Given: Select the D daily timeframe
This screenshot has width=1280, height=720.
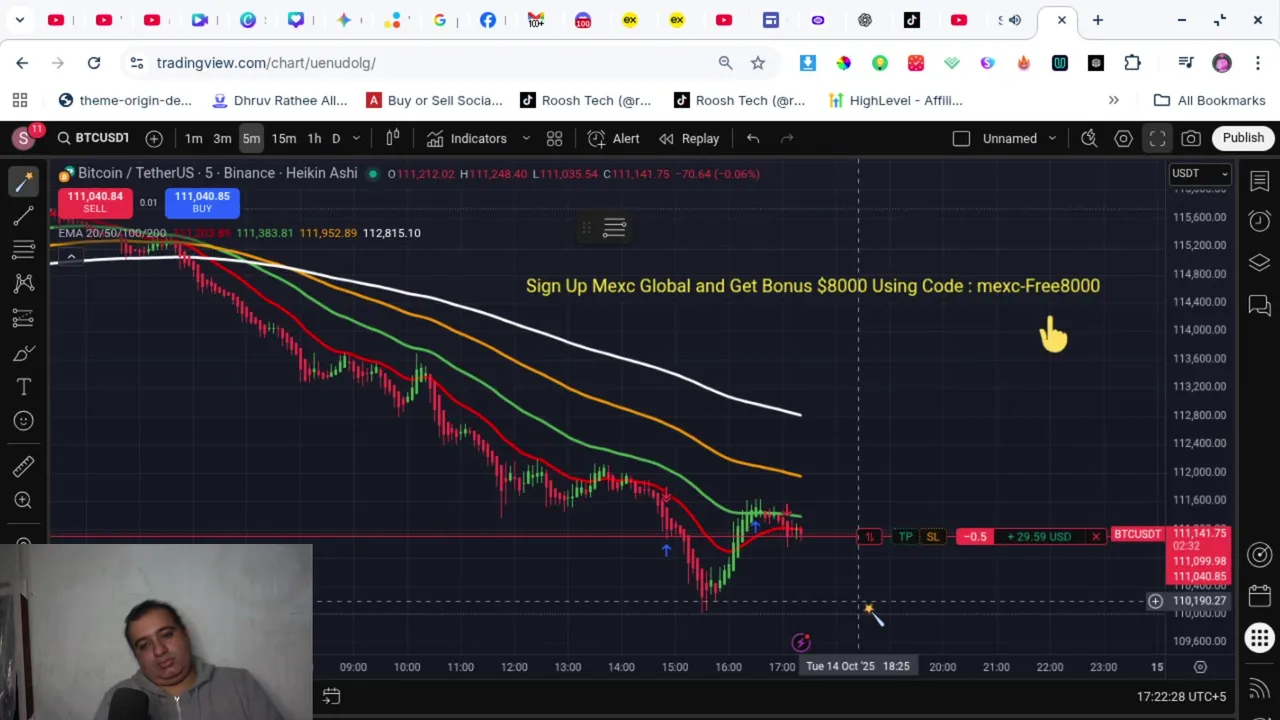Looking at the screenshot, I should (x=336, y=138).
